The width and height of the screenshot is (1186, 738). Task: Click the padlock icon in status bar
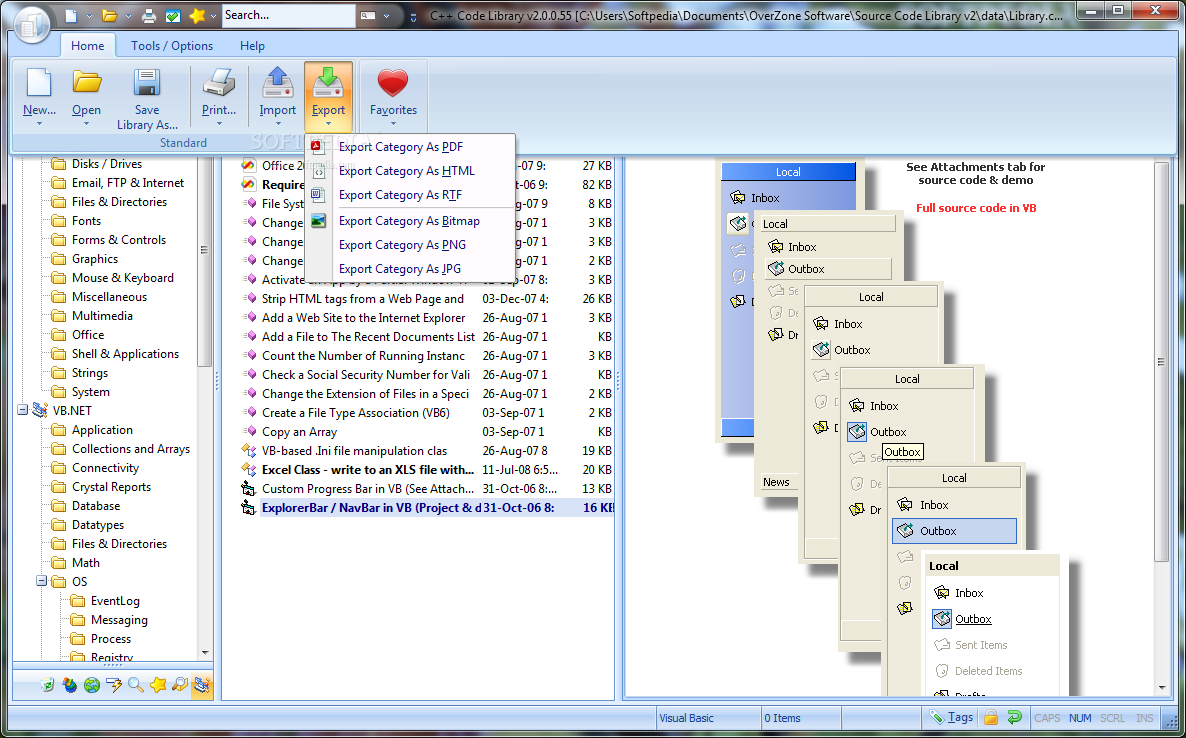point(991,718)
